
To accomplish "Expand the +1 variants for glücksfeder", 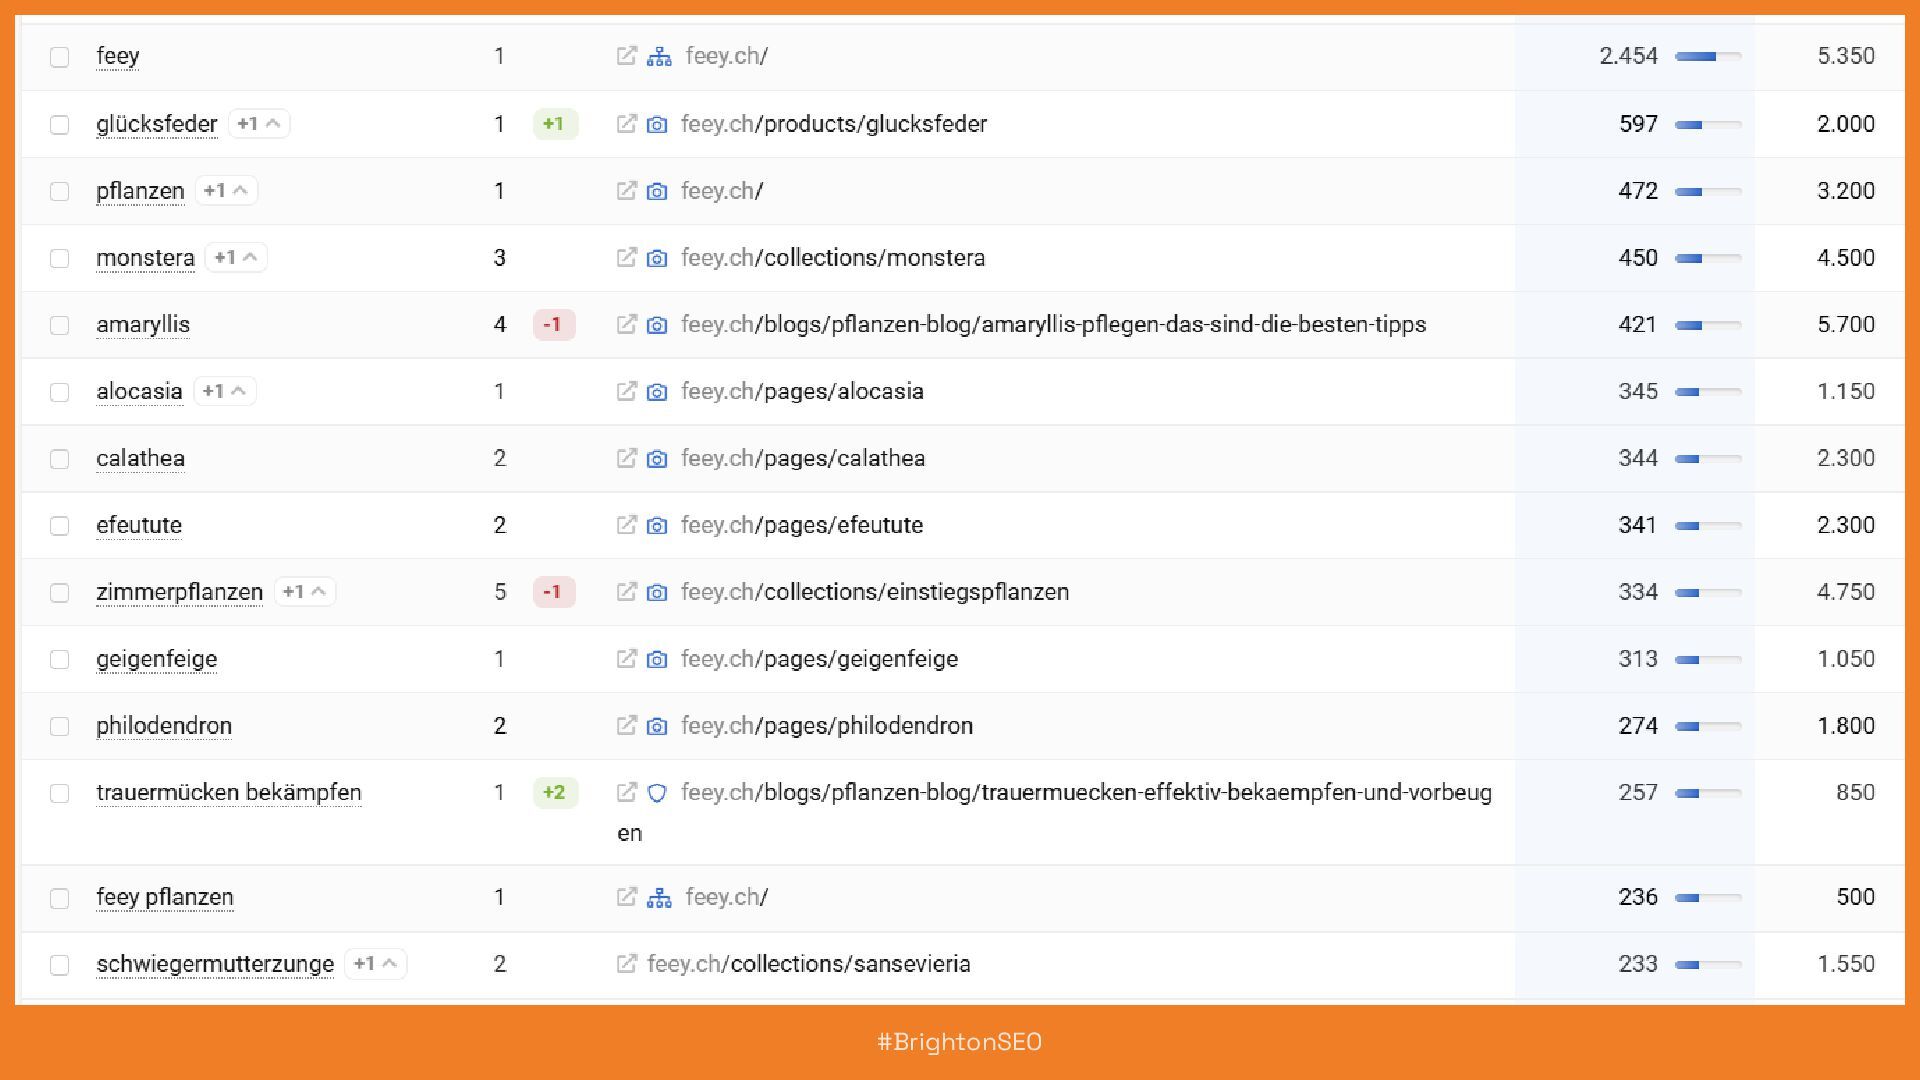I will 259,124.
